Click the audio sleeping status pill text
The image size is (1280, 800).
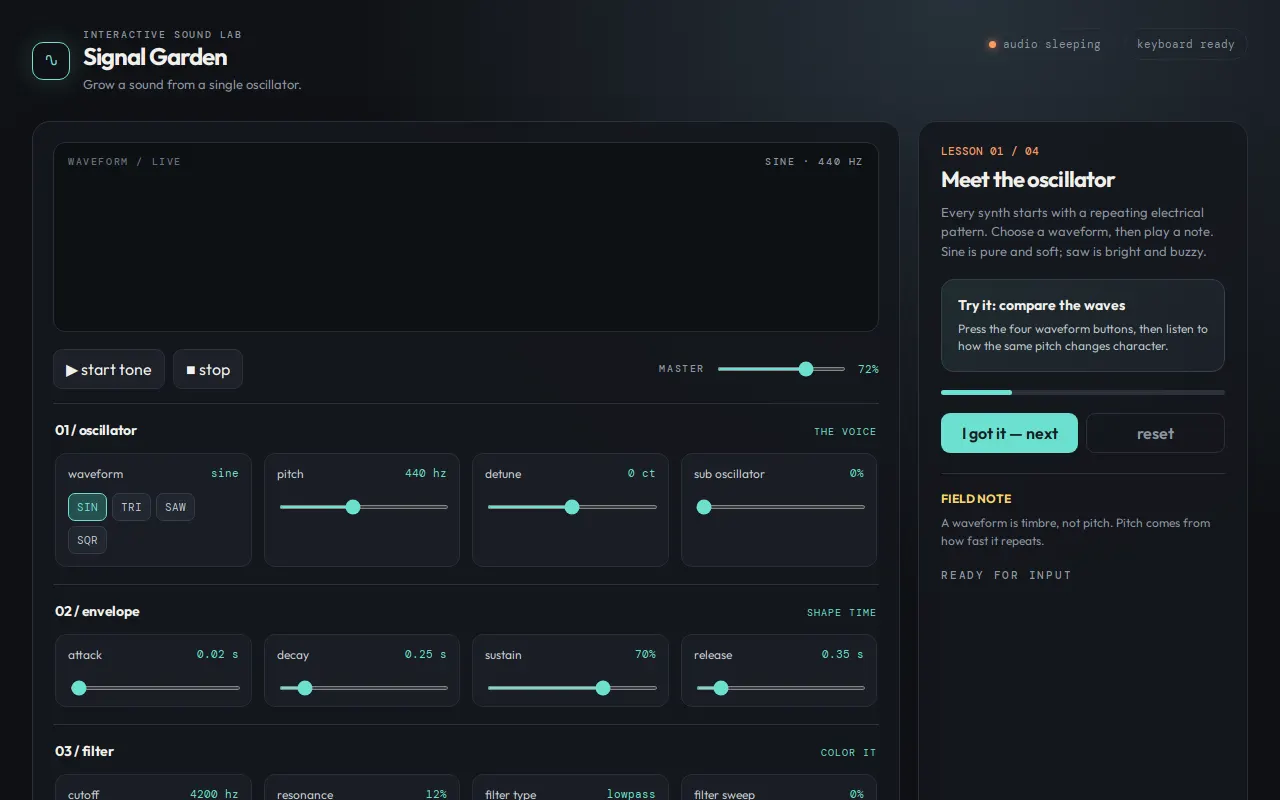[1051, 44]
